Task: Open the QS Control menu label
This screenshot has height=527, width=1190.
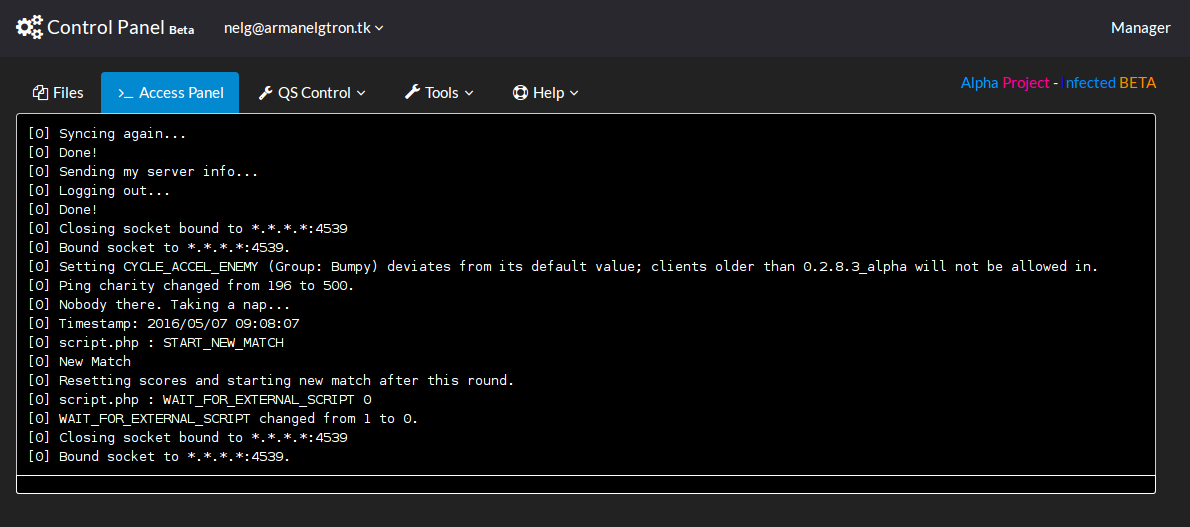Action: [x=314, y=93]
